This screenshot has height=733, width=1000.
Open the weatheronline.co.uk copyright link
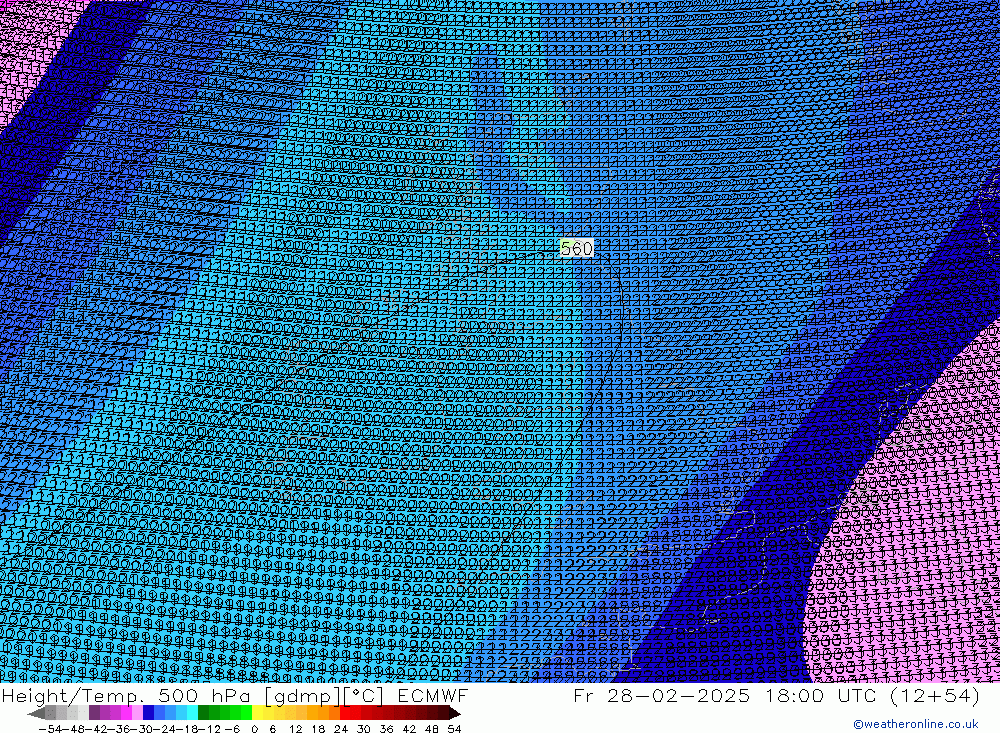tap(915, 724)
